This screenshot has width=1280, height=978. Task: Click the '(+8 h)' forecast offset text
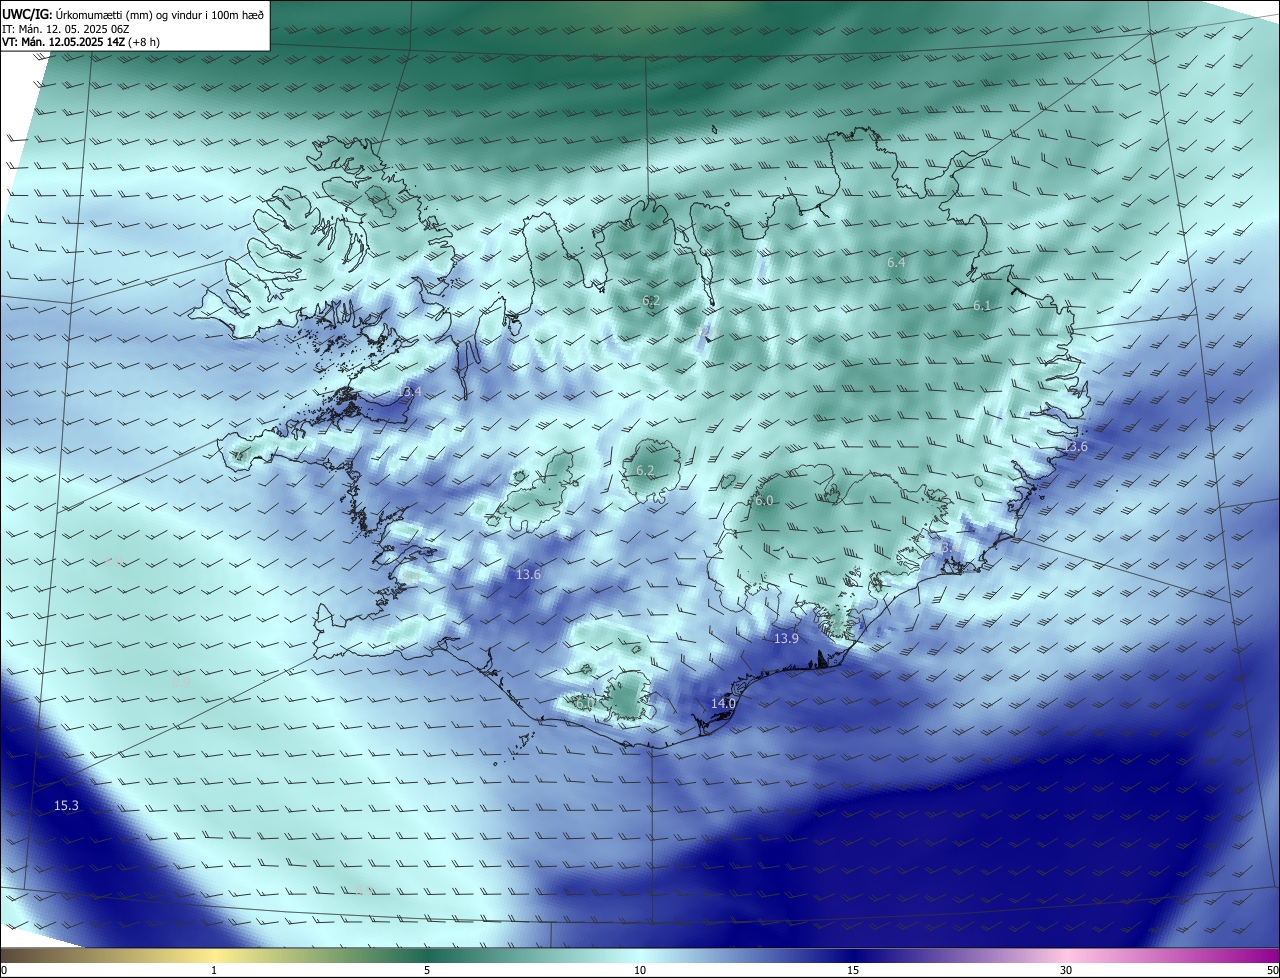[x=146, y=42]
